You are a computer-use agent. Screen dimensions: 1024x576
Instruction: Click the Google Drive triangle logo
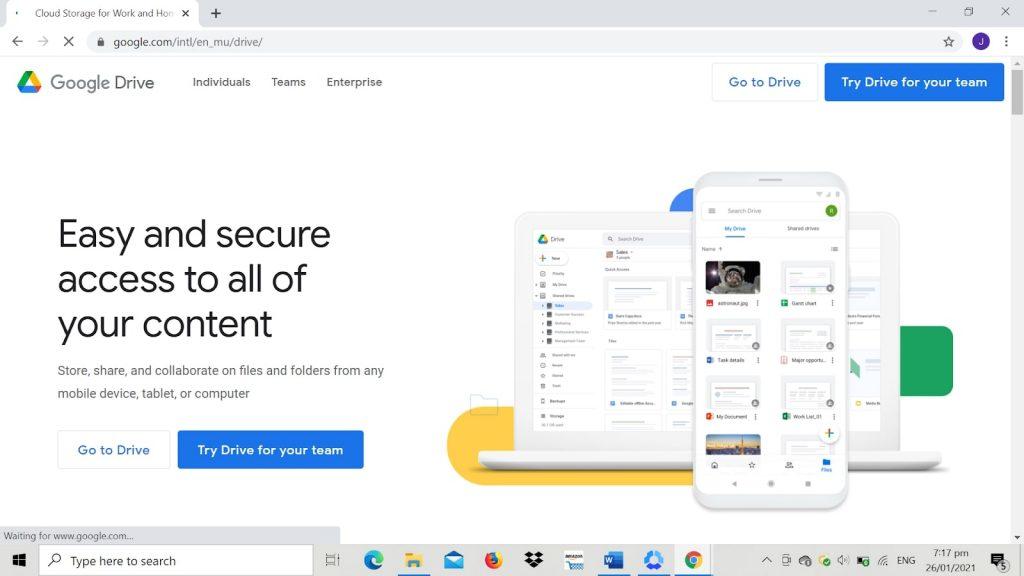29,82
